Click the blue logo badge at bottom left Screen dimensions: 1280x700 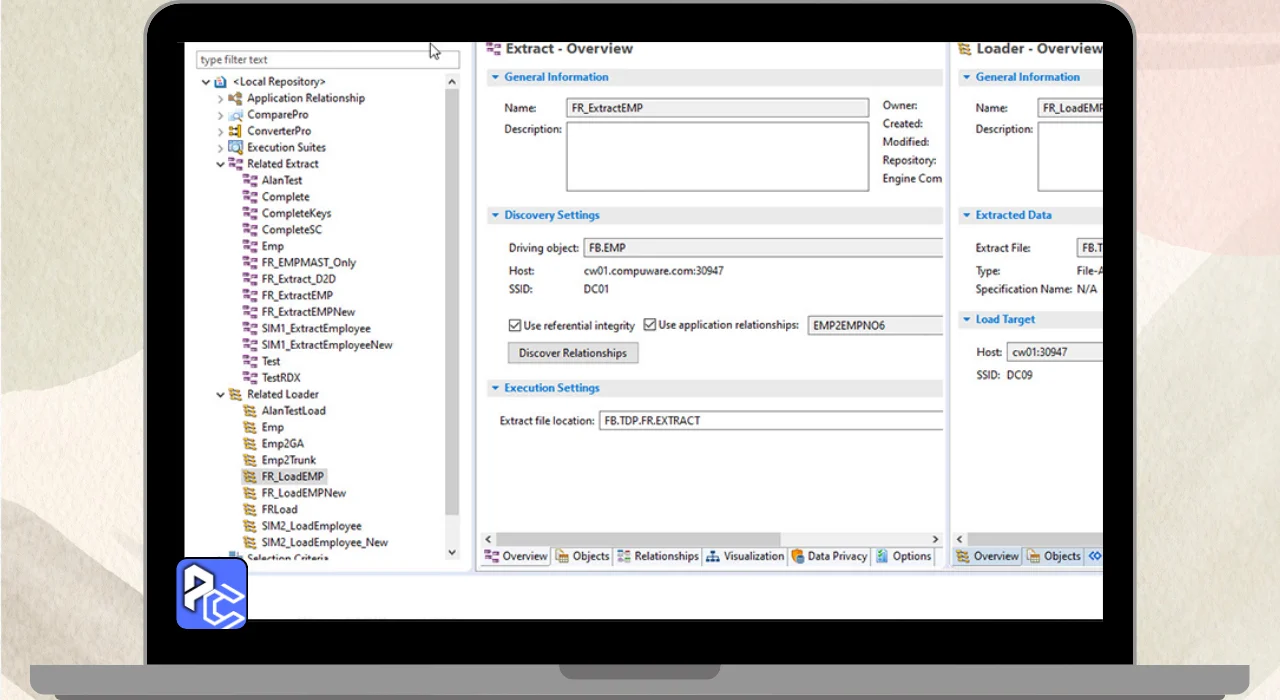coord(212,593)
